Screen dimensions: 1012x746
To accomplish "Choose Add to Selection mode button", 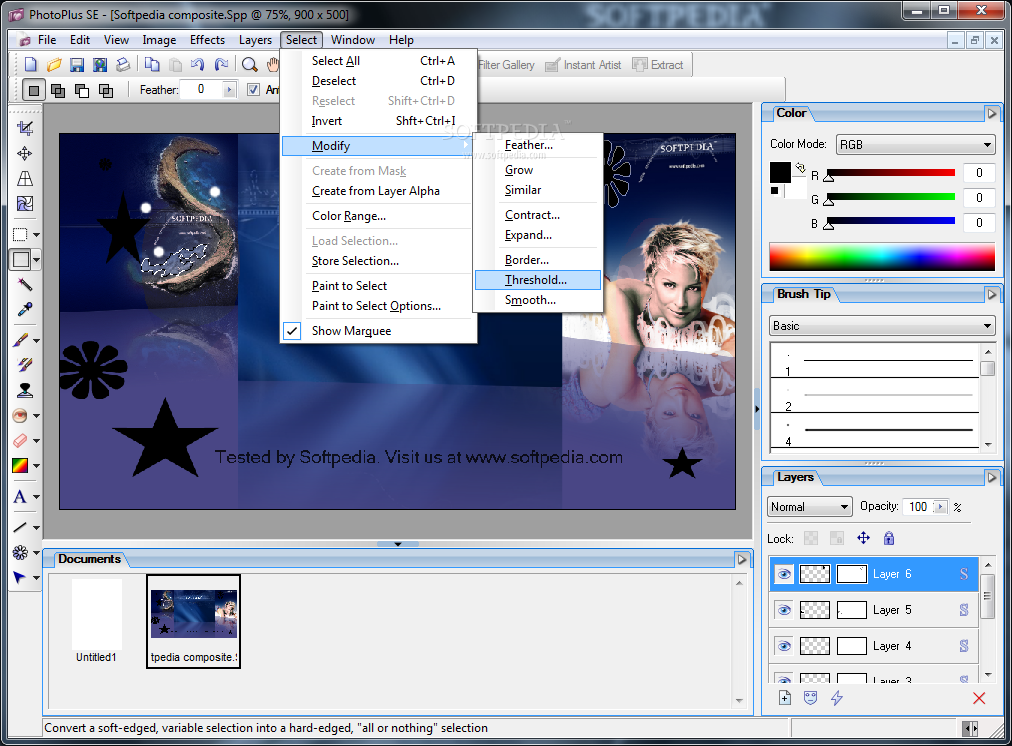I will (x=58, y=90).
